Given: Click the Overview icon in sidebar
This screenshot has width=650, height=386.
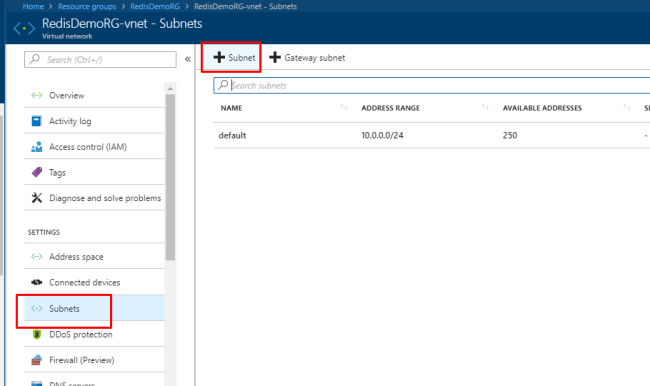Looking at the screenshot, I should click(36, 95).
